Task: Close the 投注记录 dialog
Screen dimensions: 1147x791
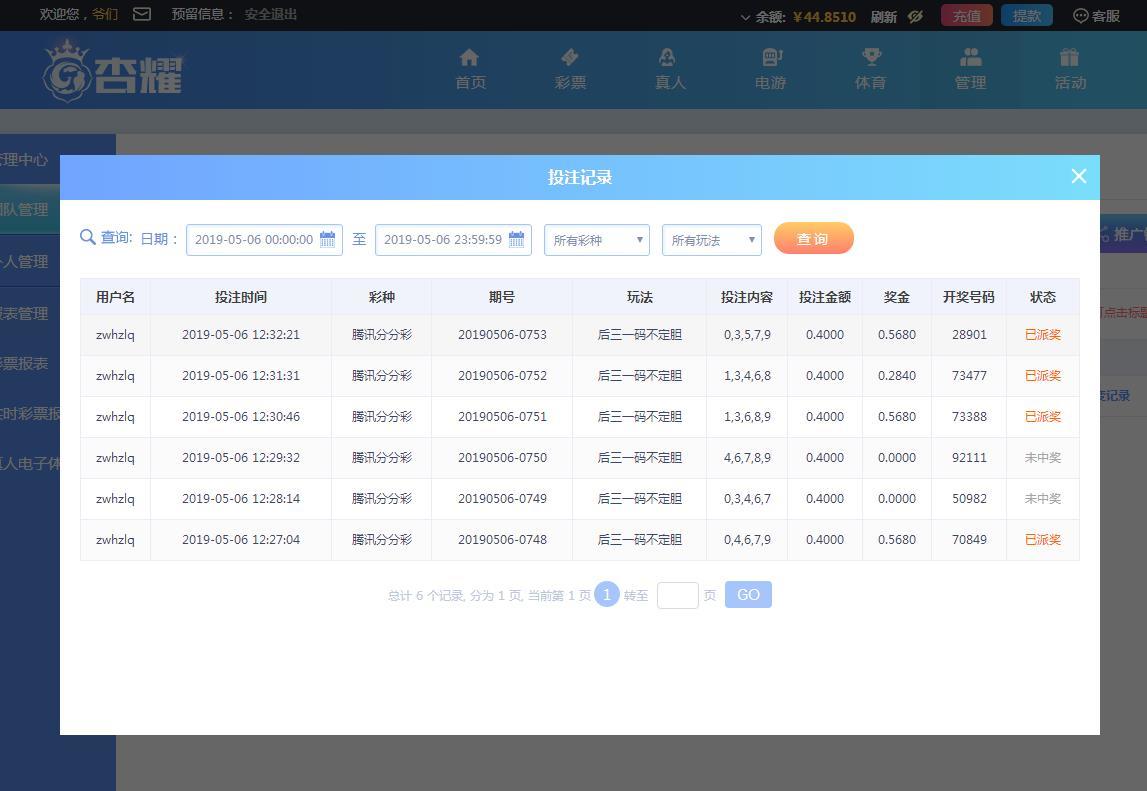Action: tap(1078, 176)
